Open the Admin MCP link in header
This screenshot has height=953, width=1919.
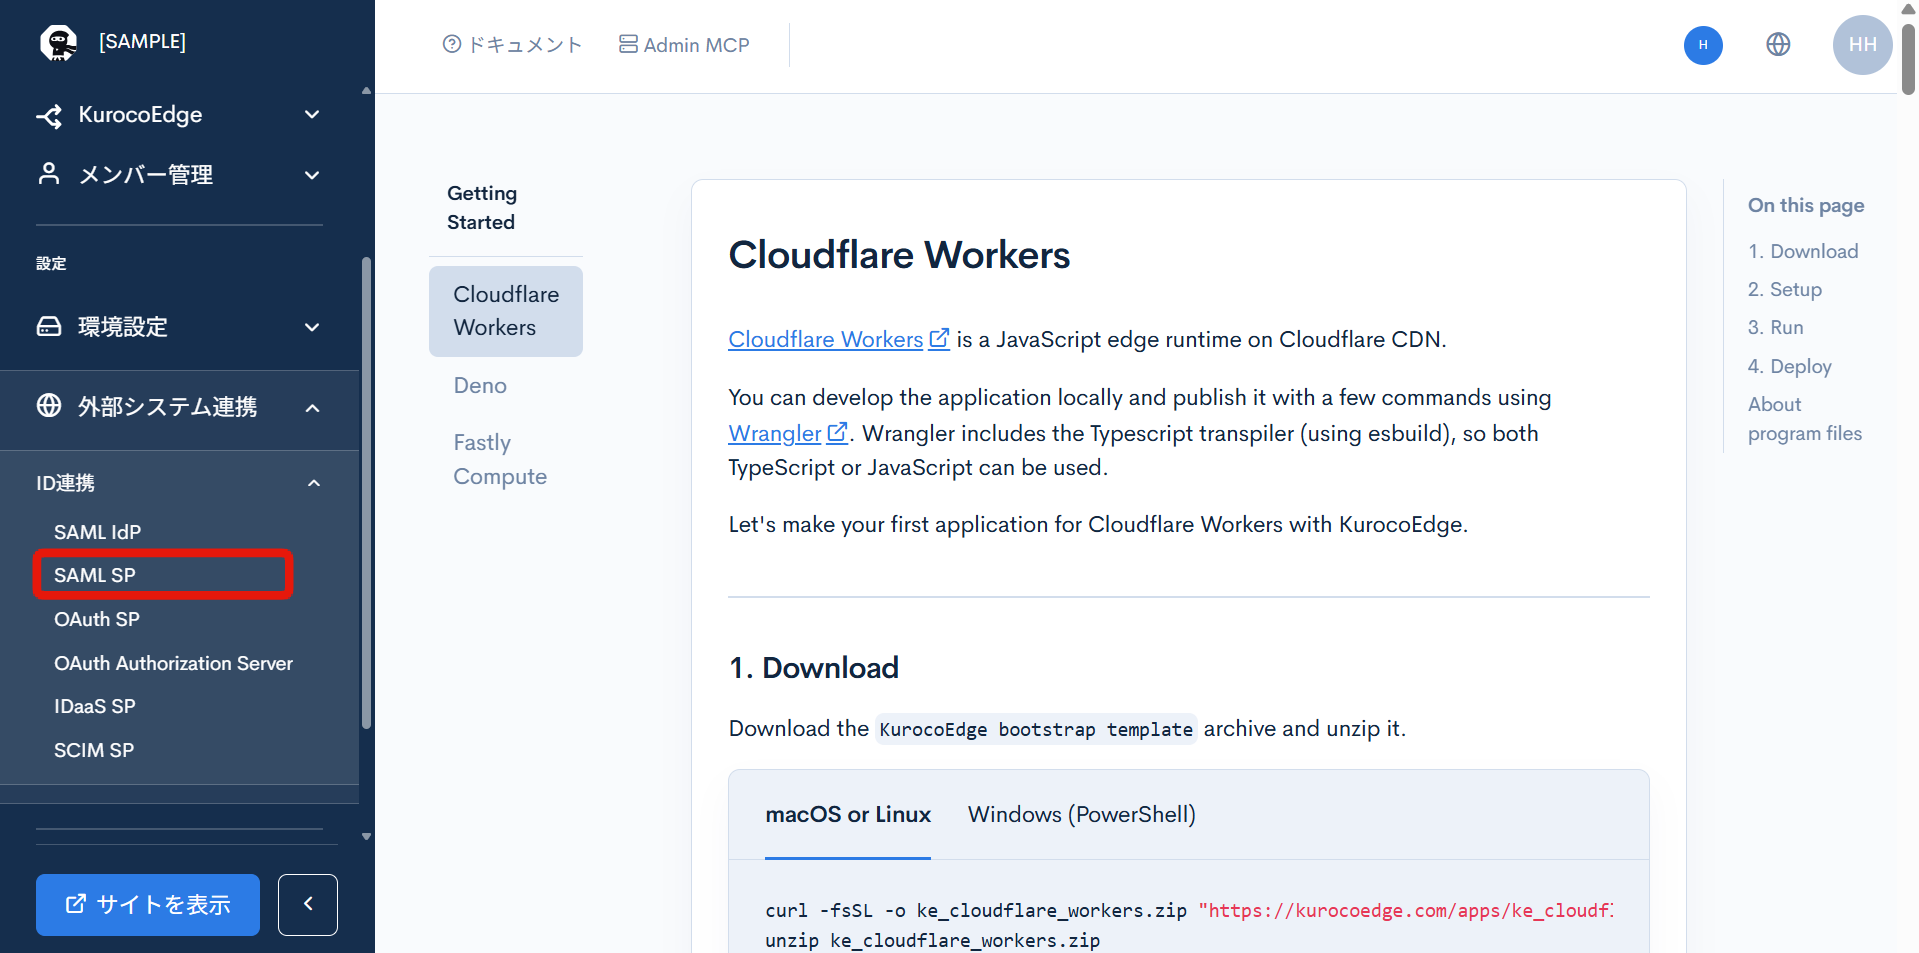coord(684,45)
